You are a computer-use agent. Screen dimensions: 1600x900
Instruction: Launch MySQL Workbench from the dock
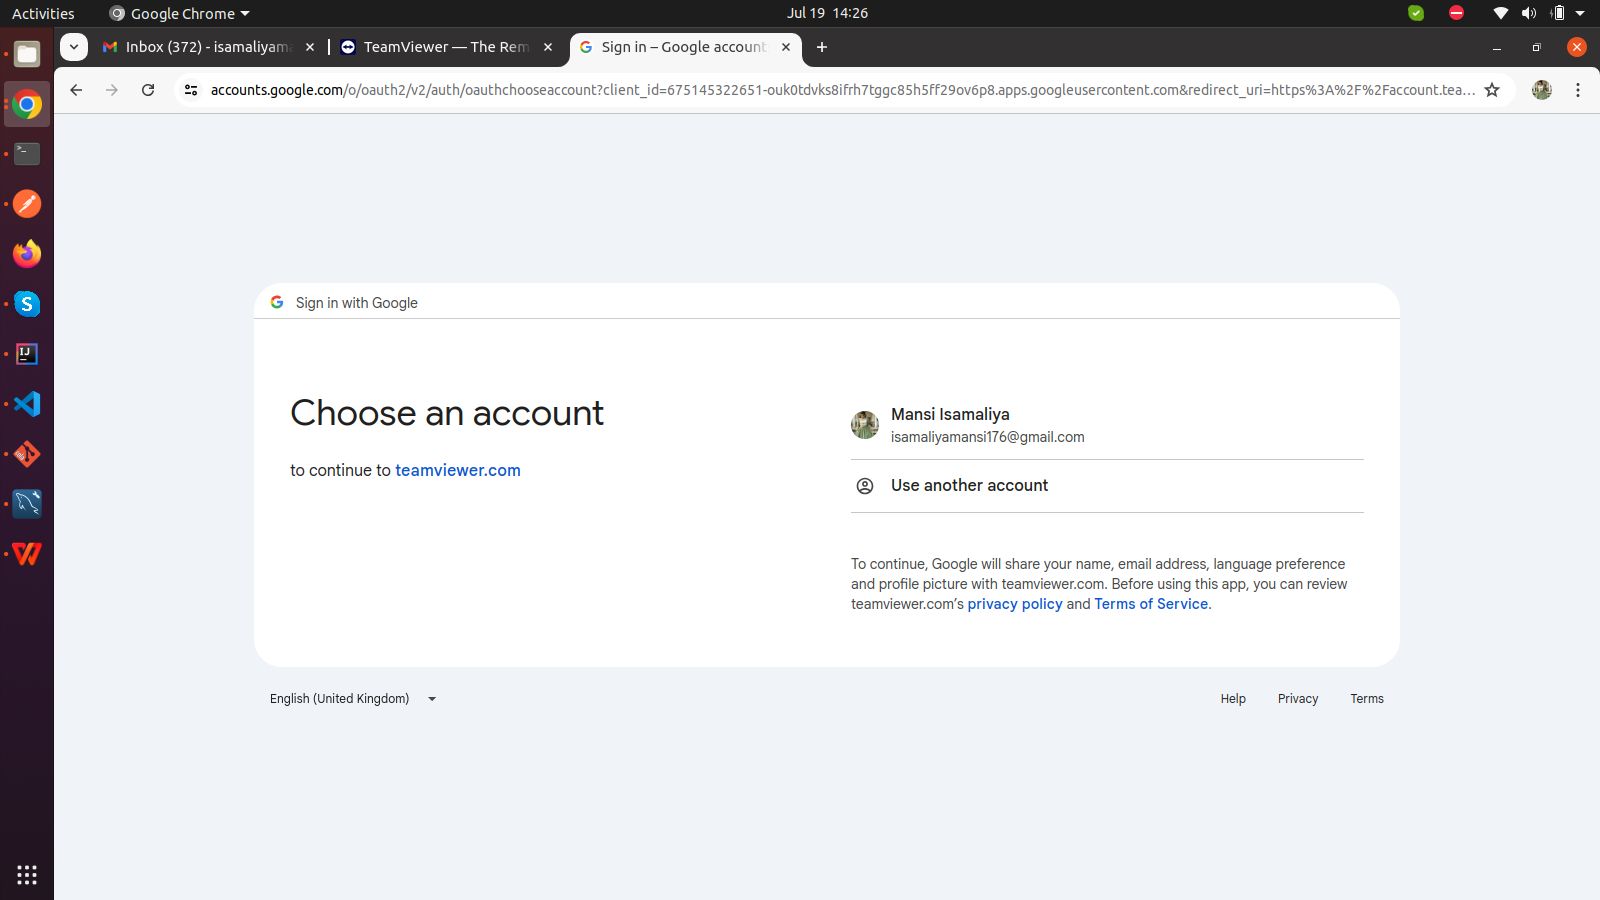pyautogui.click(x=27, y=504)
